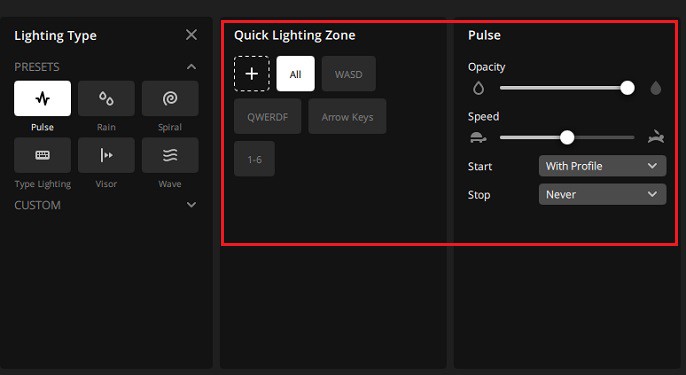
Task: Select the Pulse lighting preset
Action: pyautogui.click(x=42, y=98)
